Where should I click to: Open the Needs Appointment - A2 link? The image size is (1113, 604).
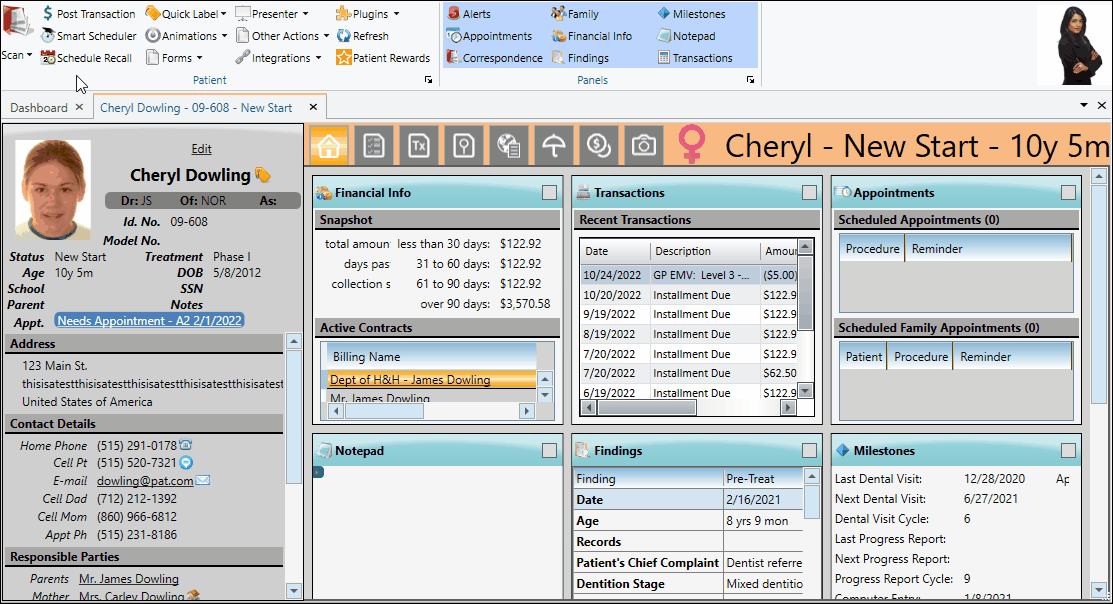coord(149,321)
